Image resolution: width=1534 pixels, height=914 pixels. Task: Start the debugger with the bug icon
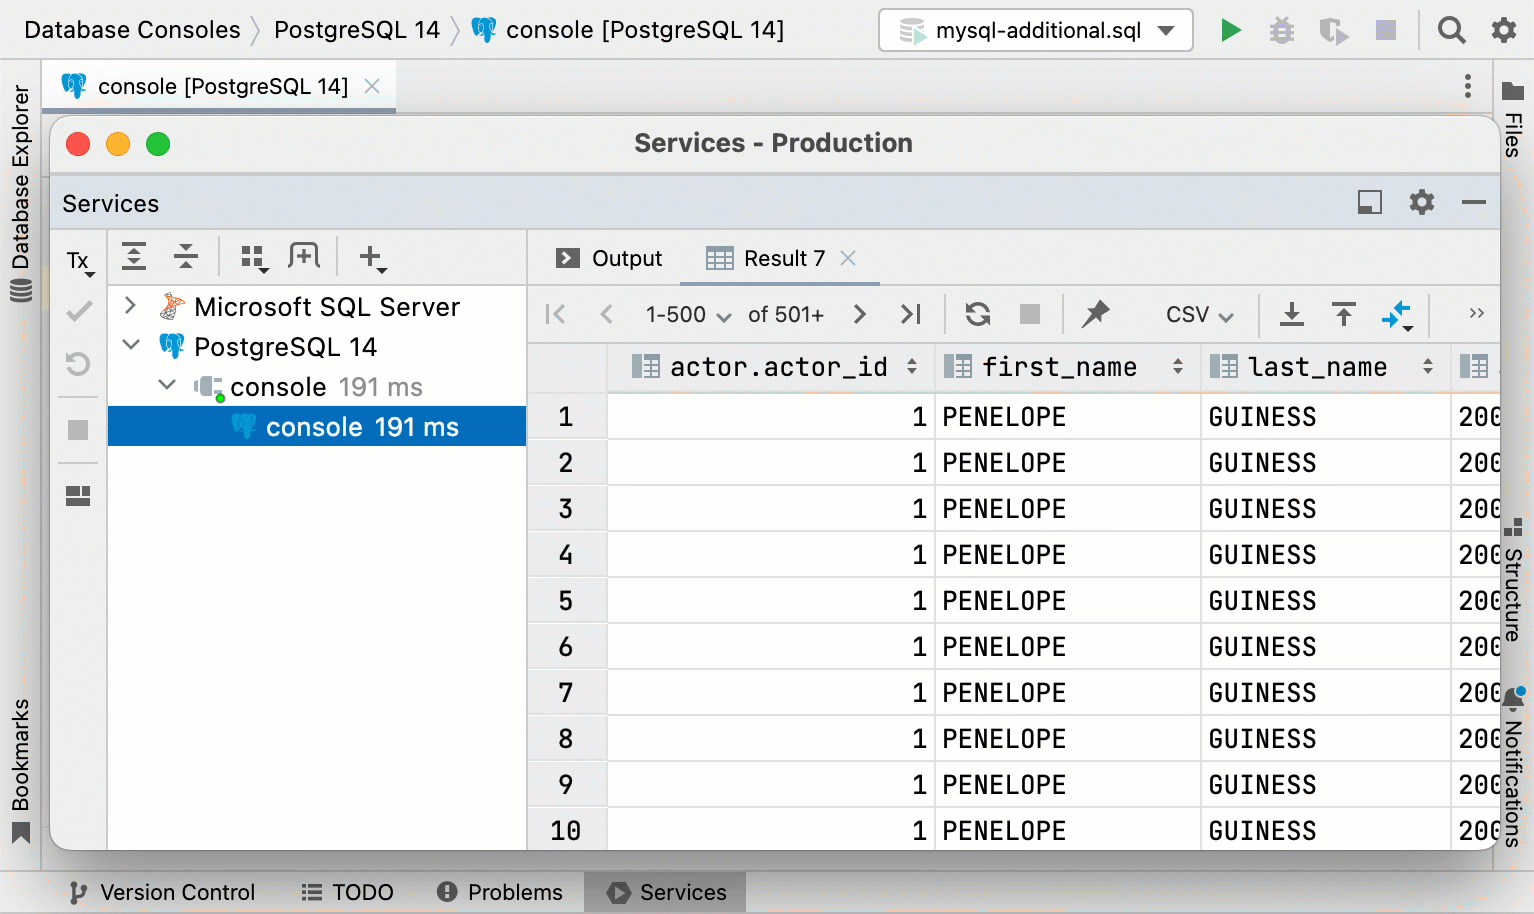click(x=1282, y=30)
